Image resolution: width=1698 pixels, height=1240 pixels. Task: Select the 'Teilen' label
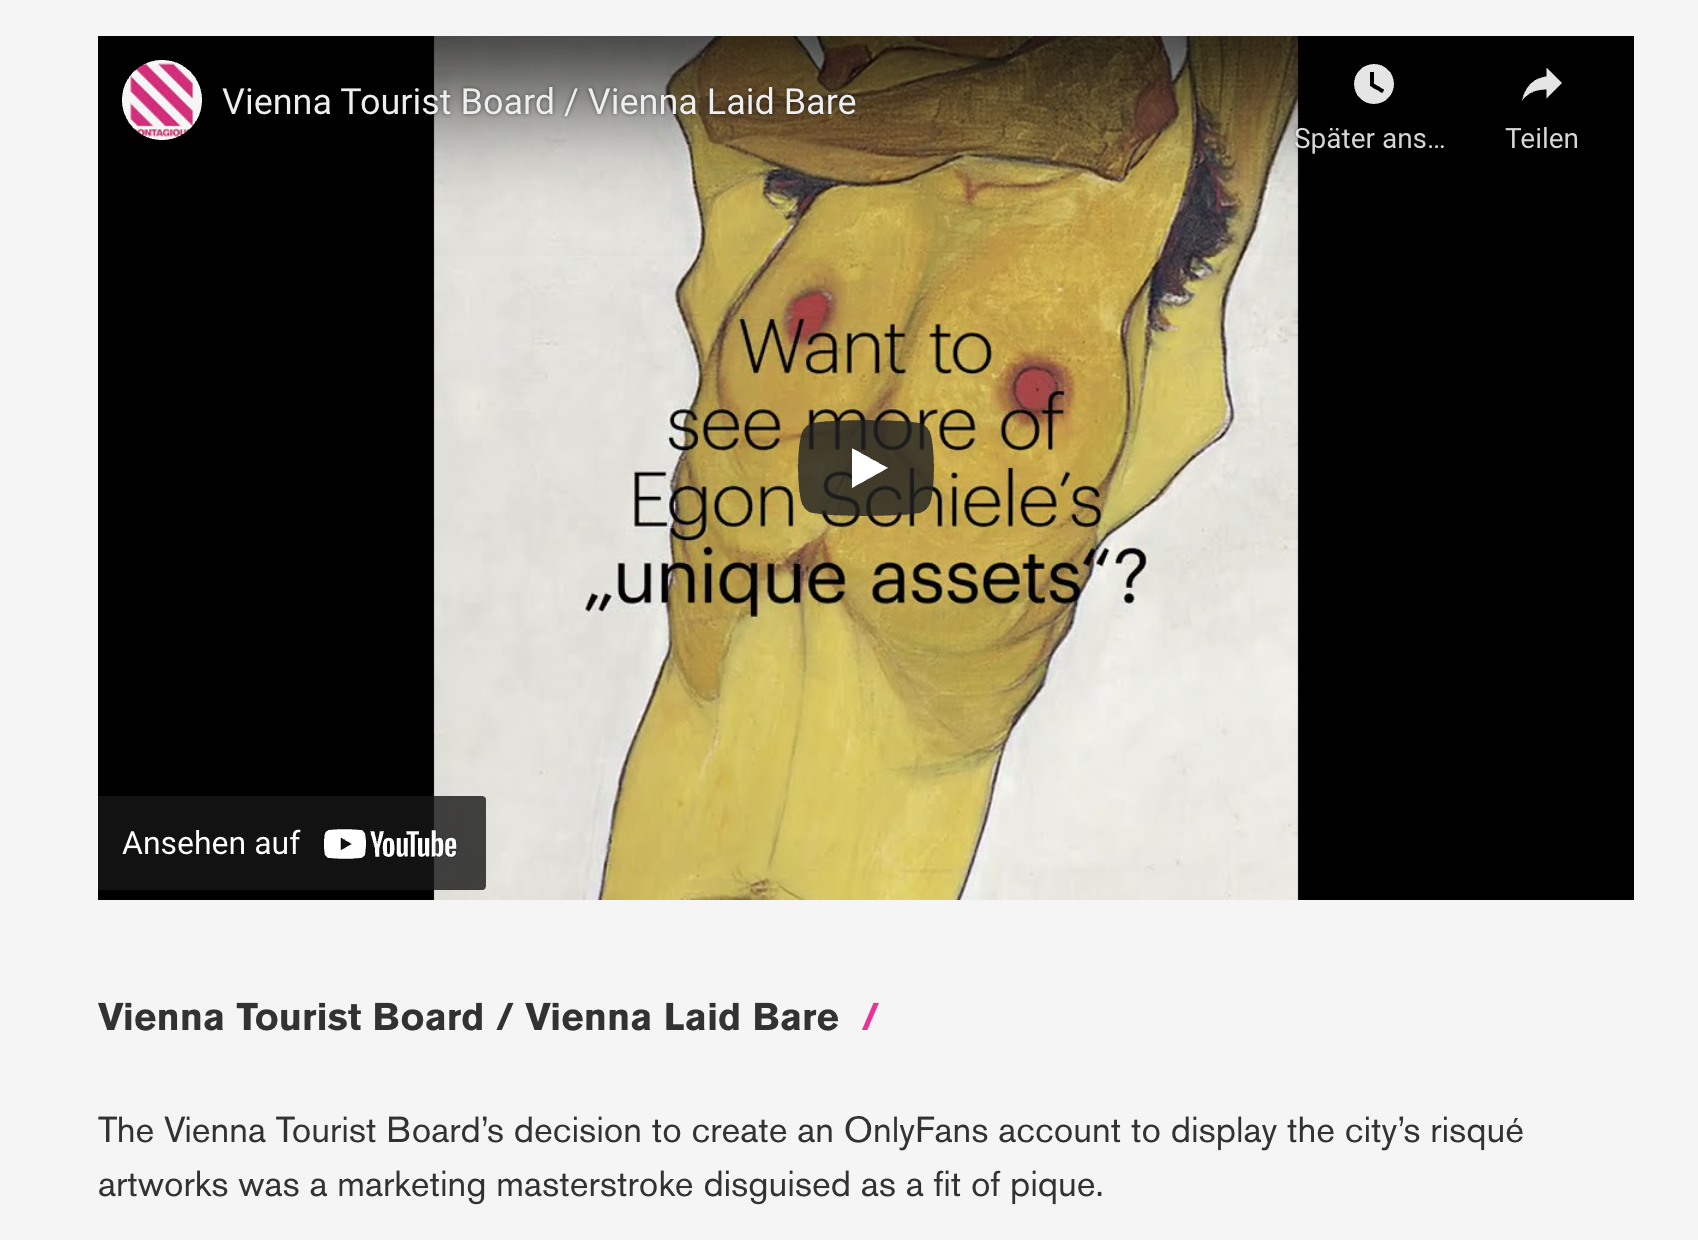tap(1541, 139)
